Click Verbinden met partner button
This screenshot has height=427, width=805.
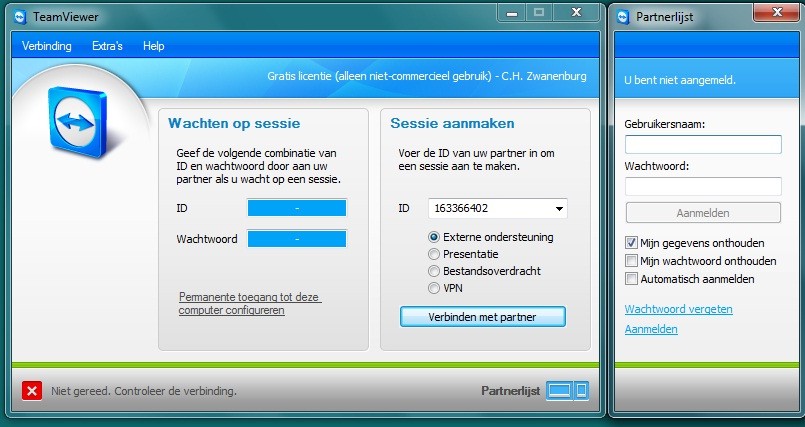(483, 317)
